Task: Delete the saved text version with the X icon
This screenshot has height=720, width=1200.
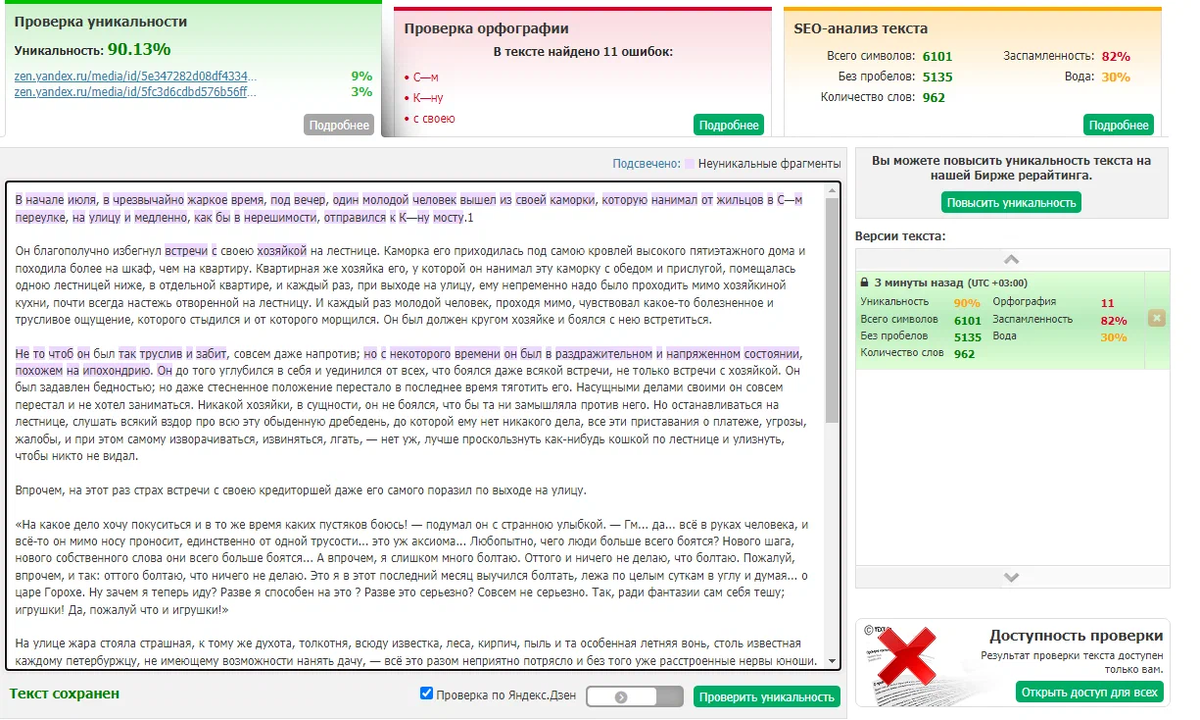Action: 1156,318
